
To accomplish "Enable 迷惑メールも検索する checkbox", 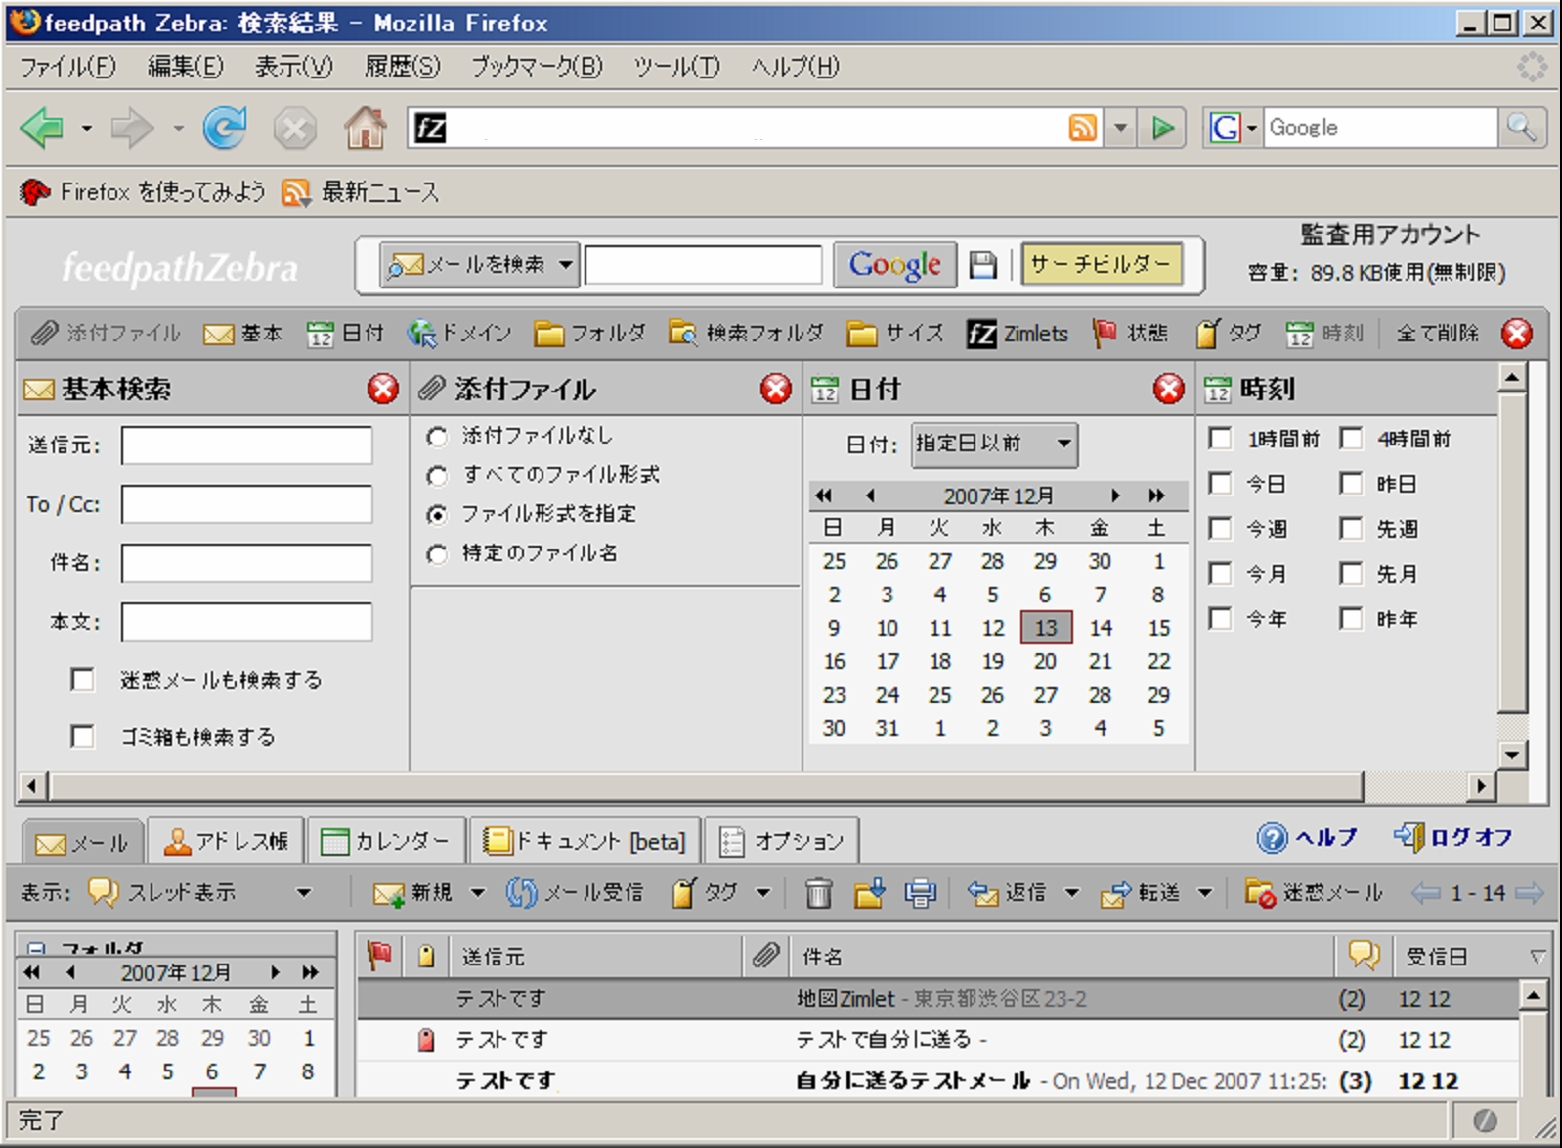I will pyautogui.click(x=83, y=680).
